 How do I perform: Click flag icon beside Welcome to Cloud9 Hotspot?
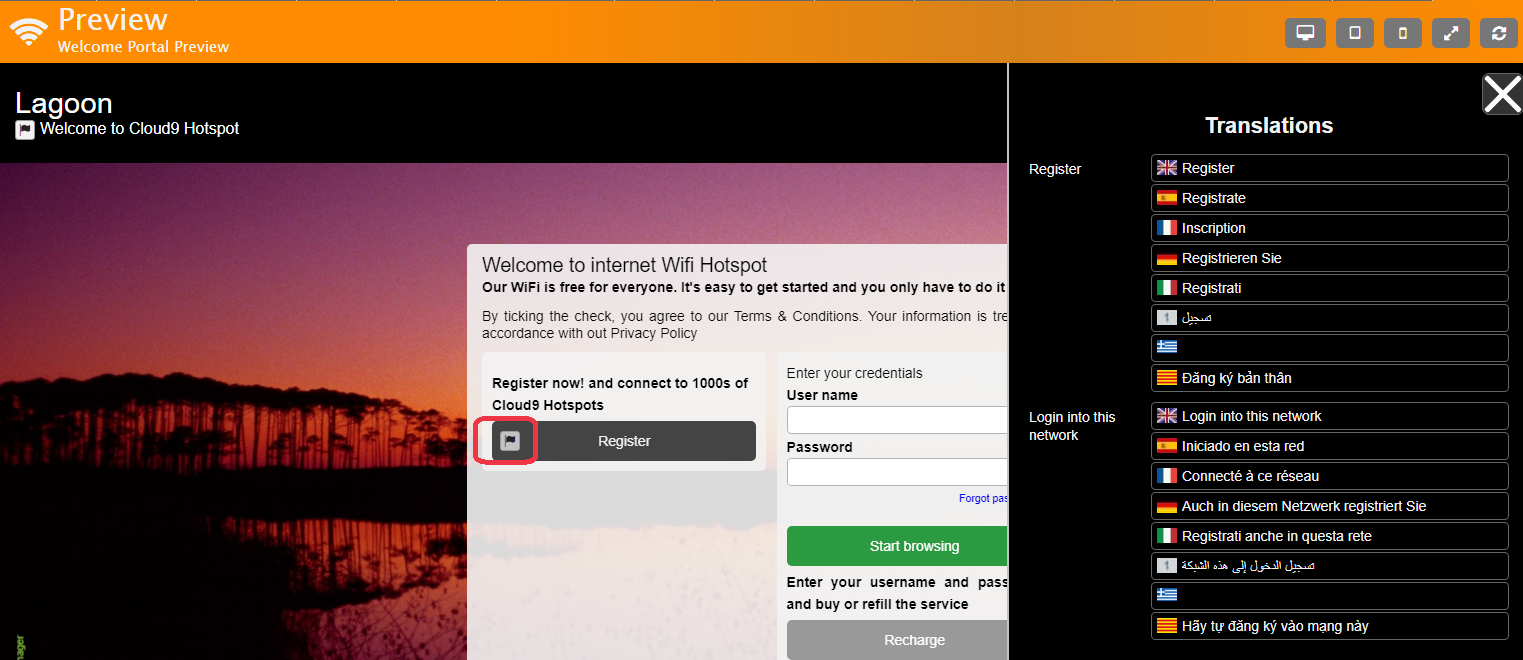[x=25, y=129]
